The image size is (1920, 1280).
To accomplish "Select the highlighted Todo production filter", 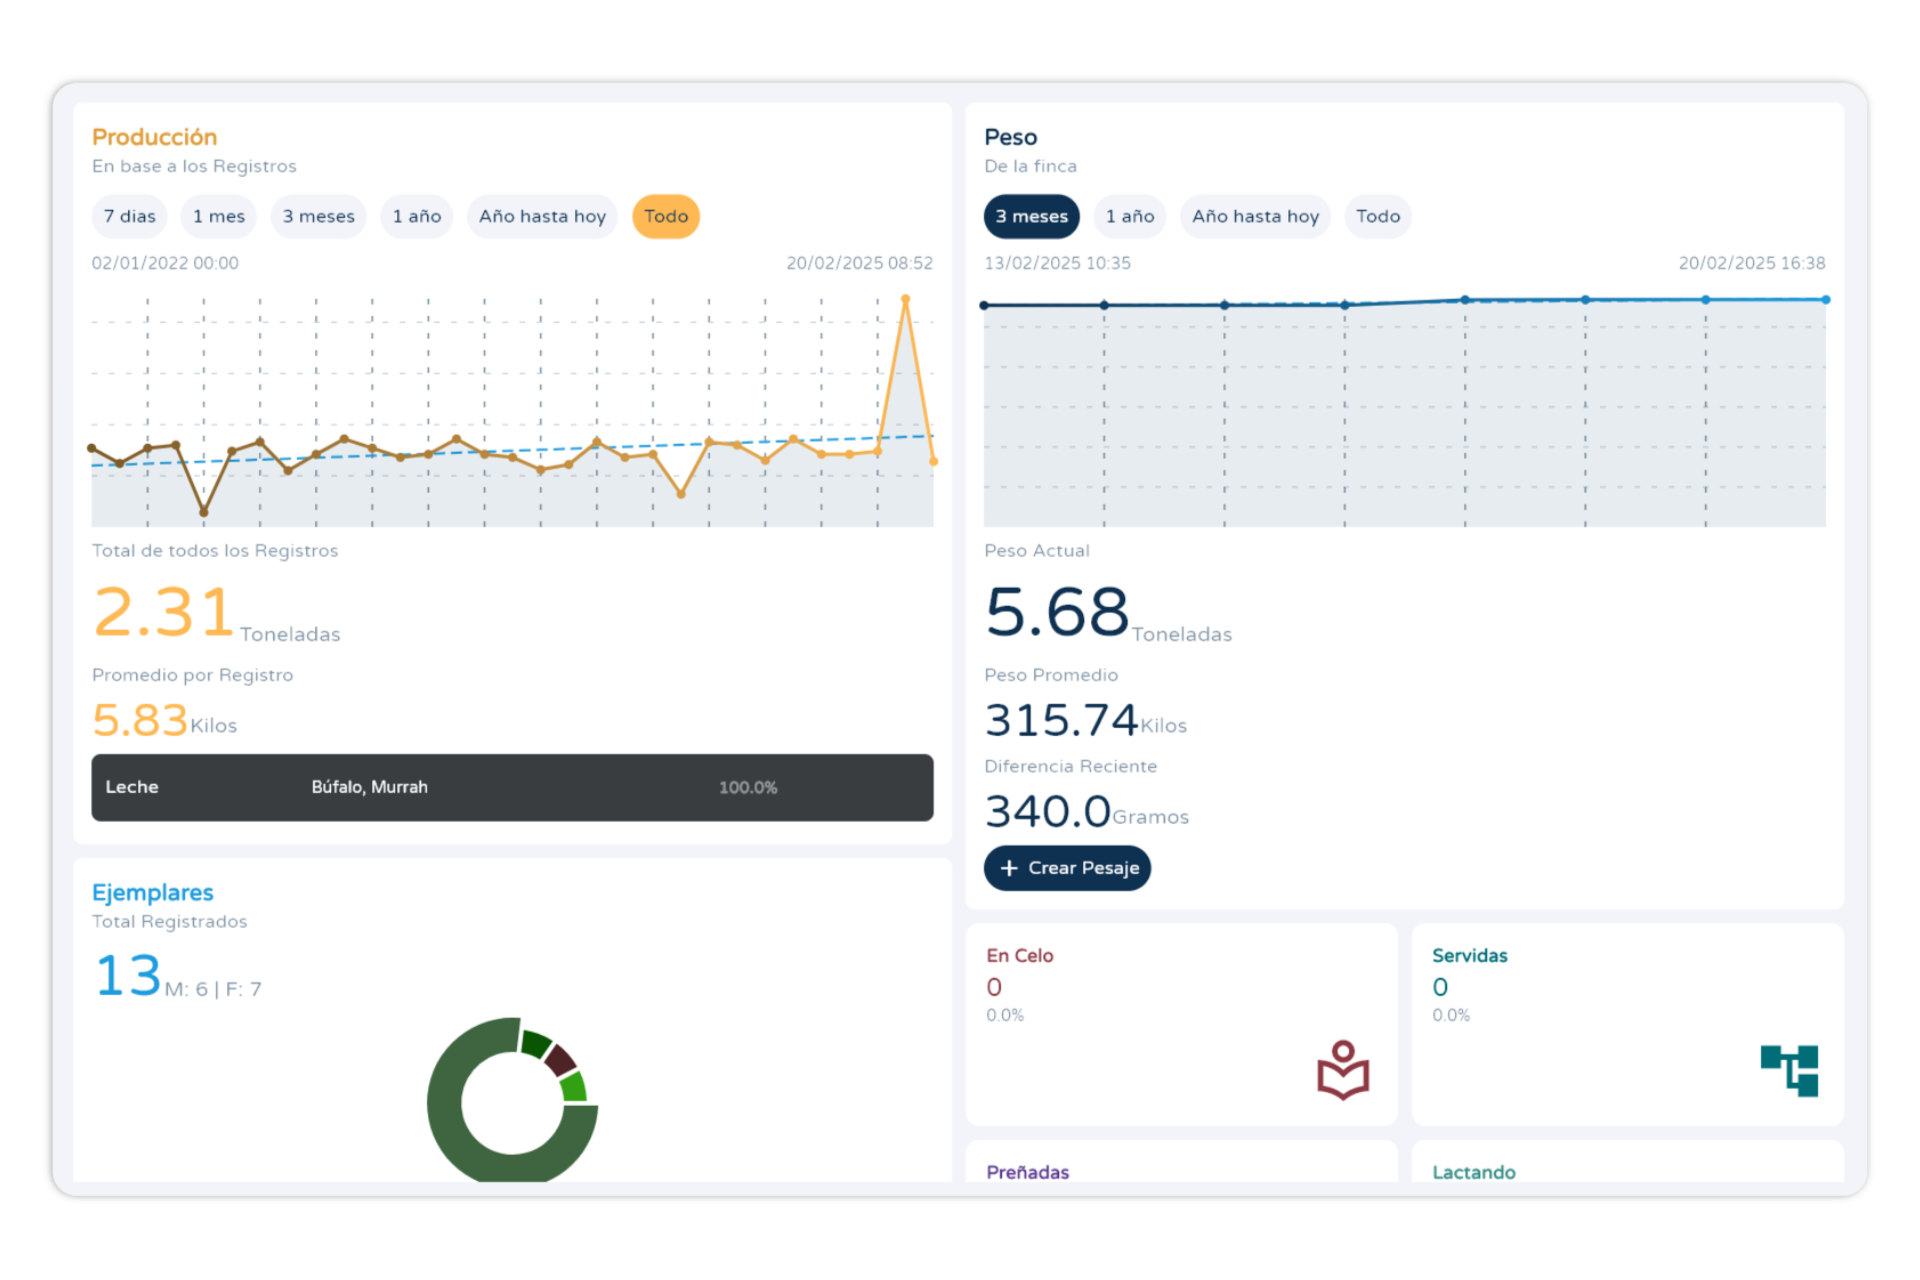I will [x=666, y=216].
